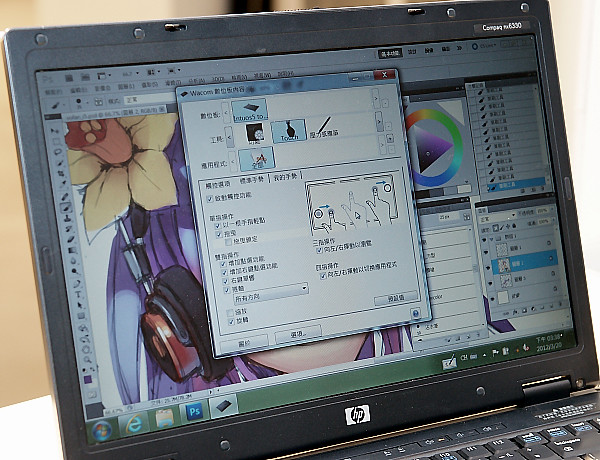Open the 檔案(F) menu

[54, 92]
